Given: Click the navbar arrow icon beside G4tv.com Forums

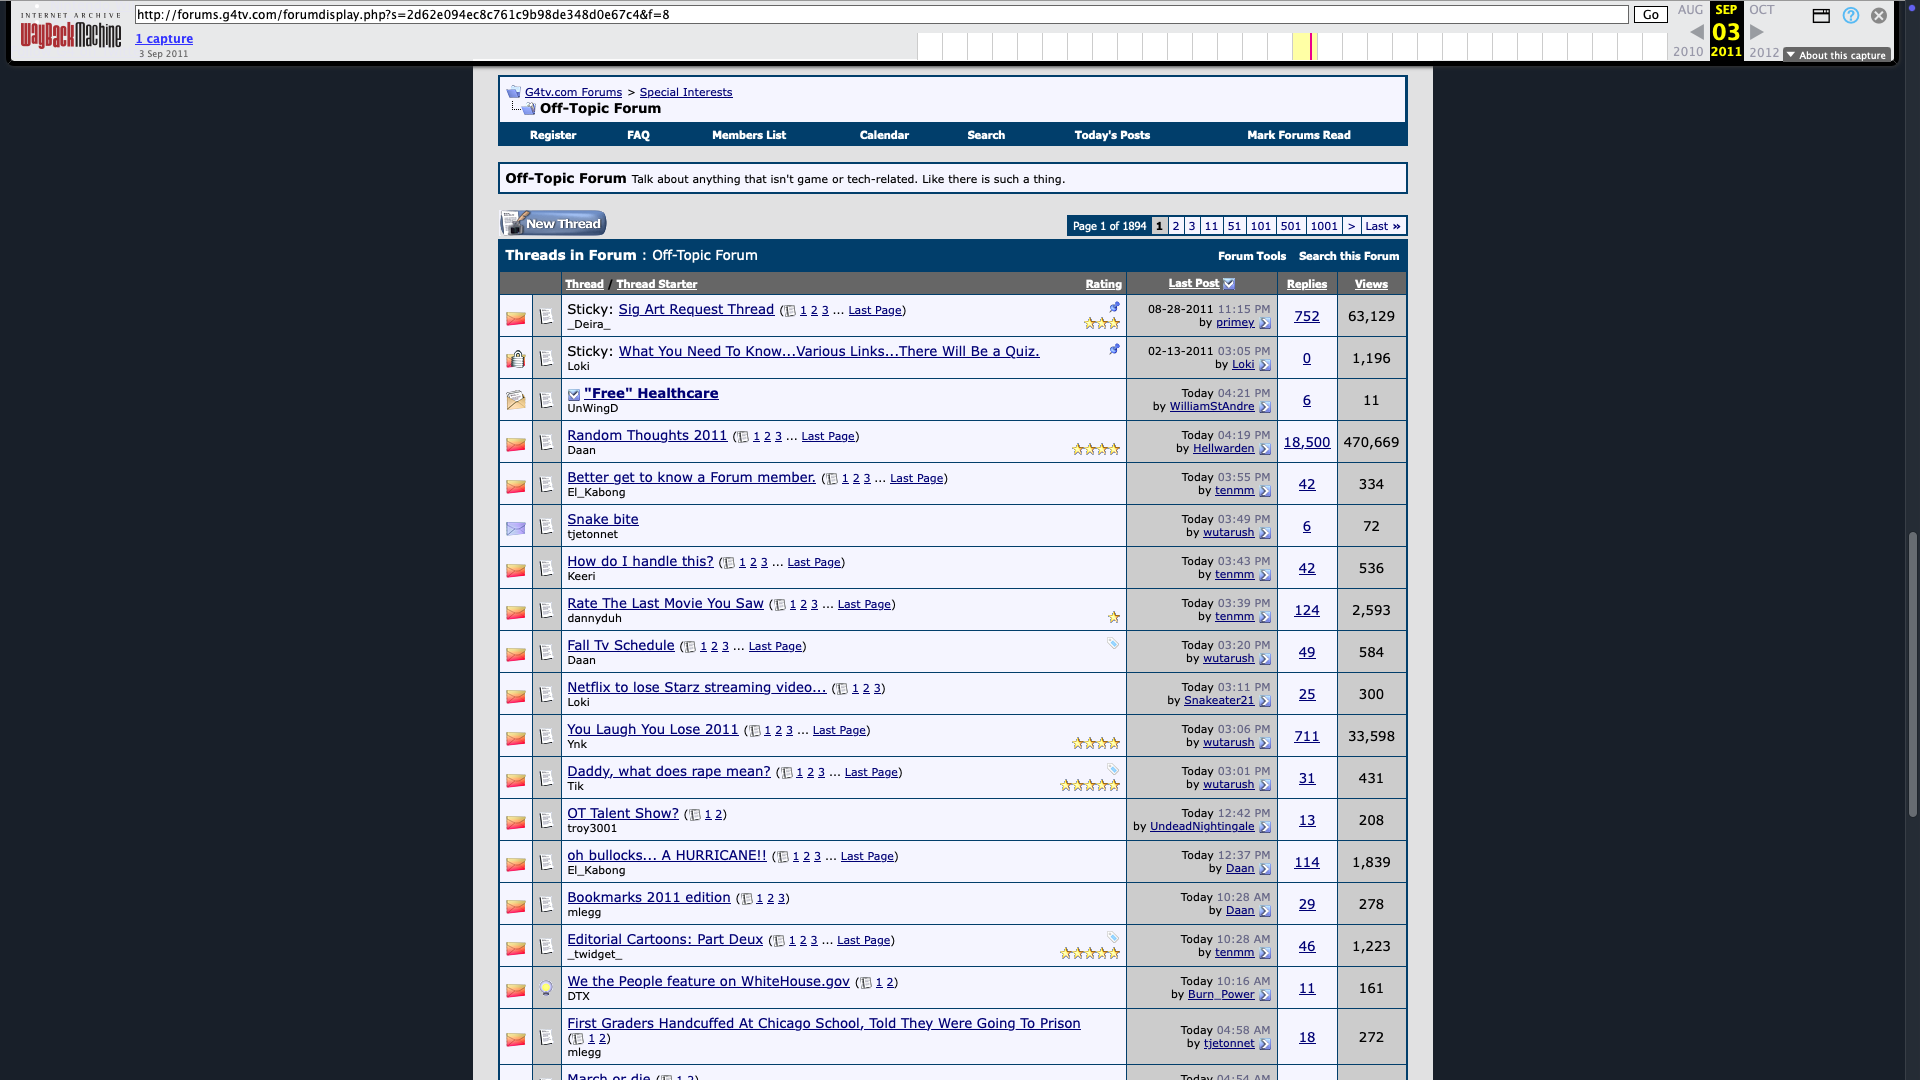Looking at the screenshot, I should (513, 92).
